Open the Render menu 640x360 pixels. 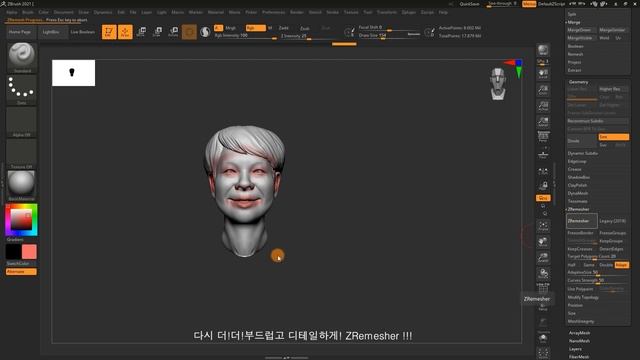point(297,12)
